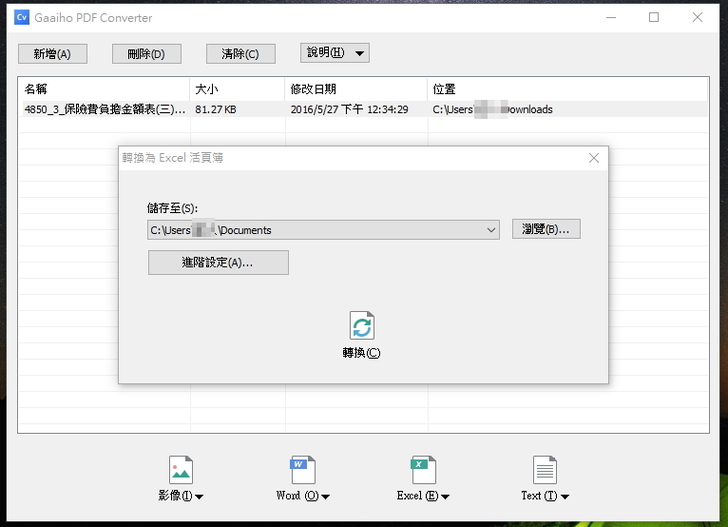Viewport: 728px width, 527px height.
Task: Close the 轉換為 Excel 活頁簿 dialog
Action: coord(594,158)
